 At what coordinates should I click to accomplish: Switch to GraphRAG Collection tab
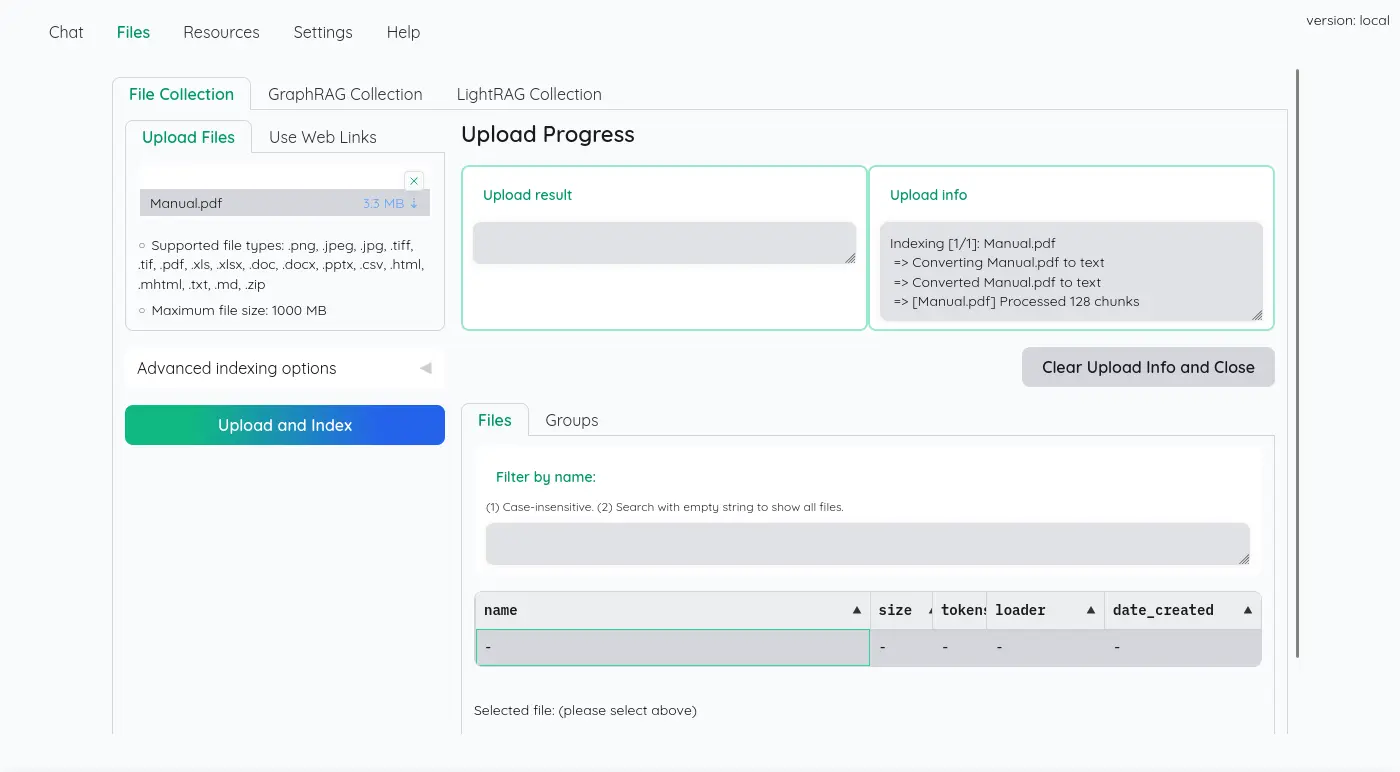click(345, 94)
